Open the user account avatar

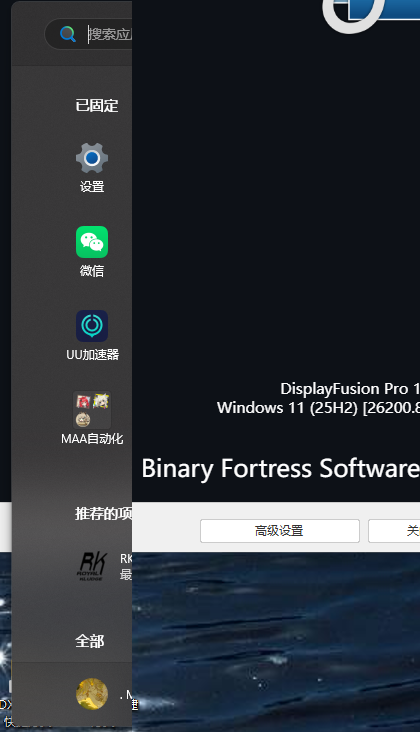tap(92, 694)
